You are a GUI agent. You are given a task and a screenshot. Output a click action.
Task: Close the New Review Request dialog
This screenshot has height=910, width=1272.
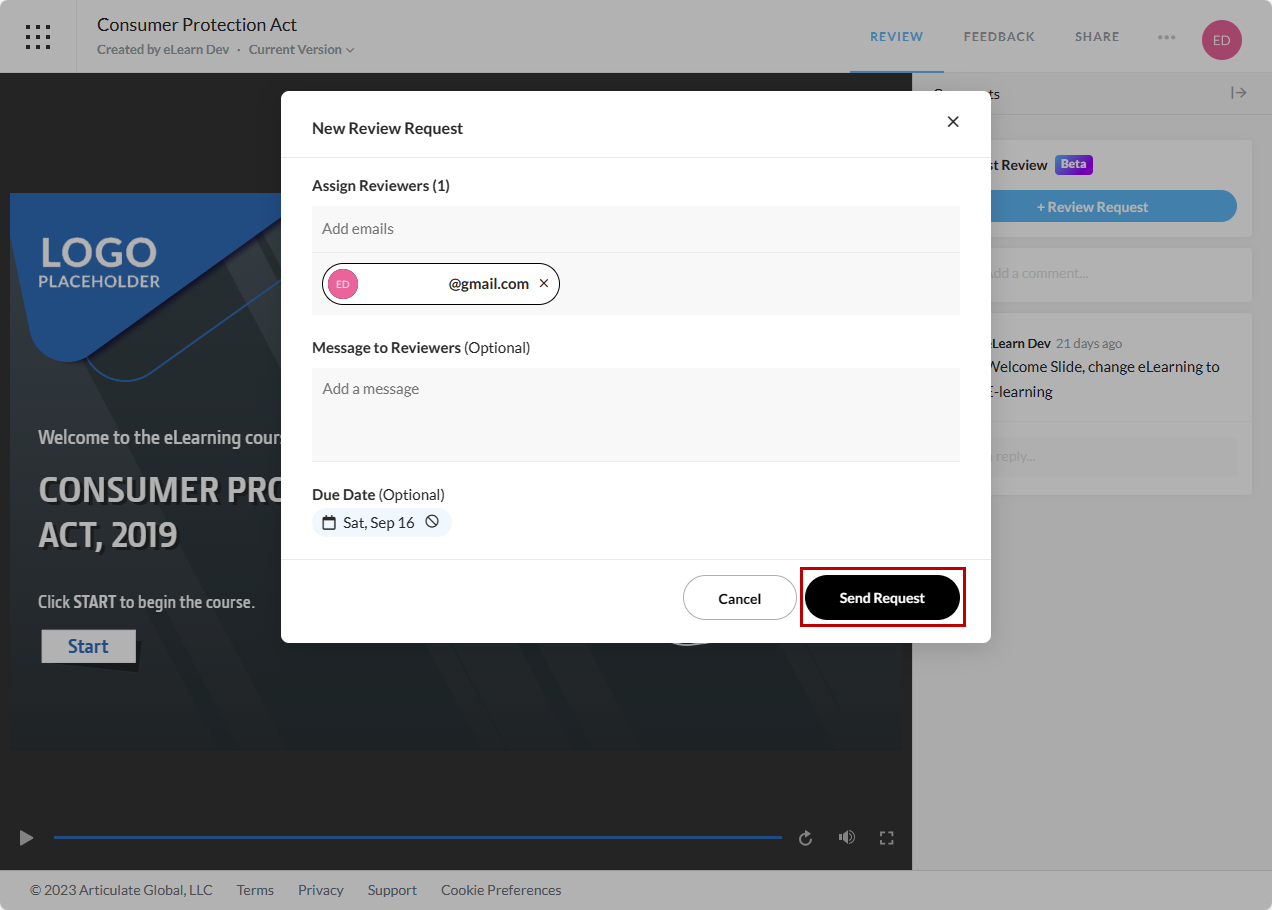953,122
